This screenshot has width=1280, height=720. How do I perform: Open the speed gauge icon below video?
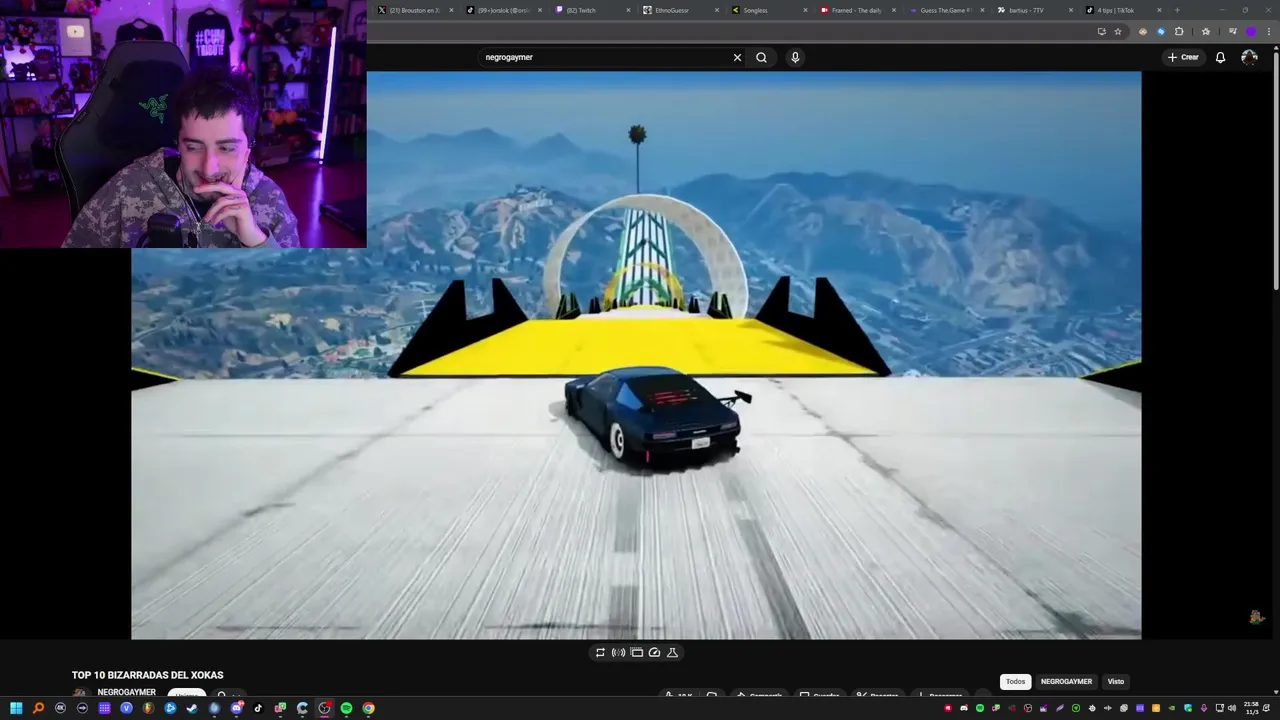pos(654,652)
